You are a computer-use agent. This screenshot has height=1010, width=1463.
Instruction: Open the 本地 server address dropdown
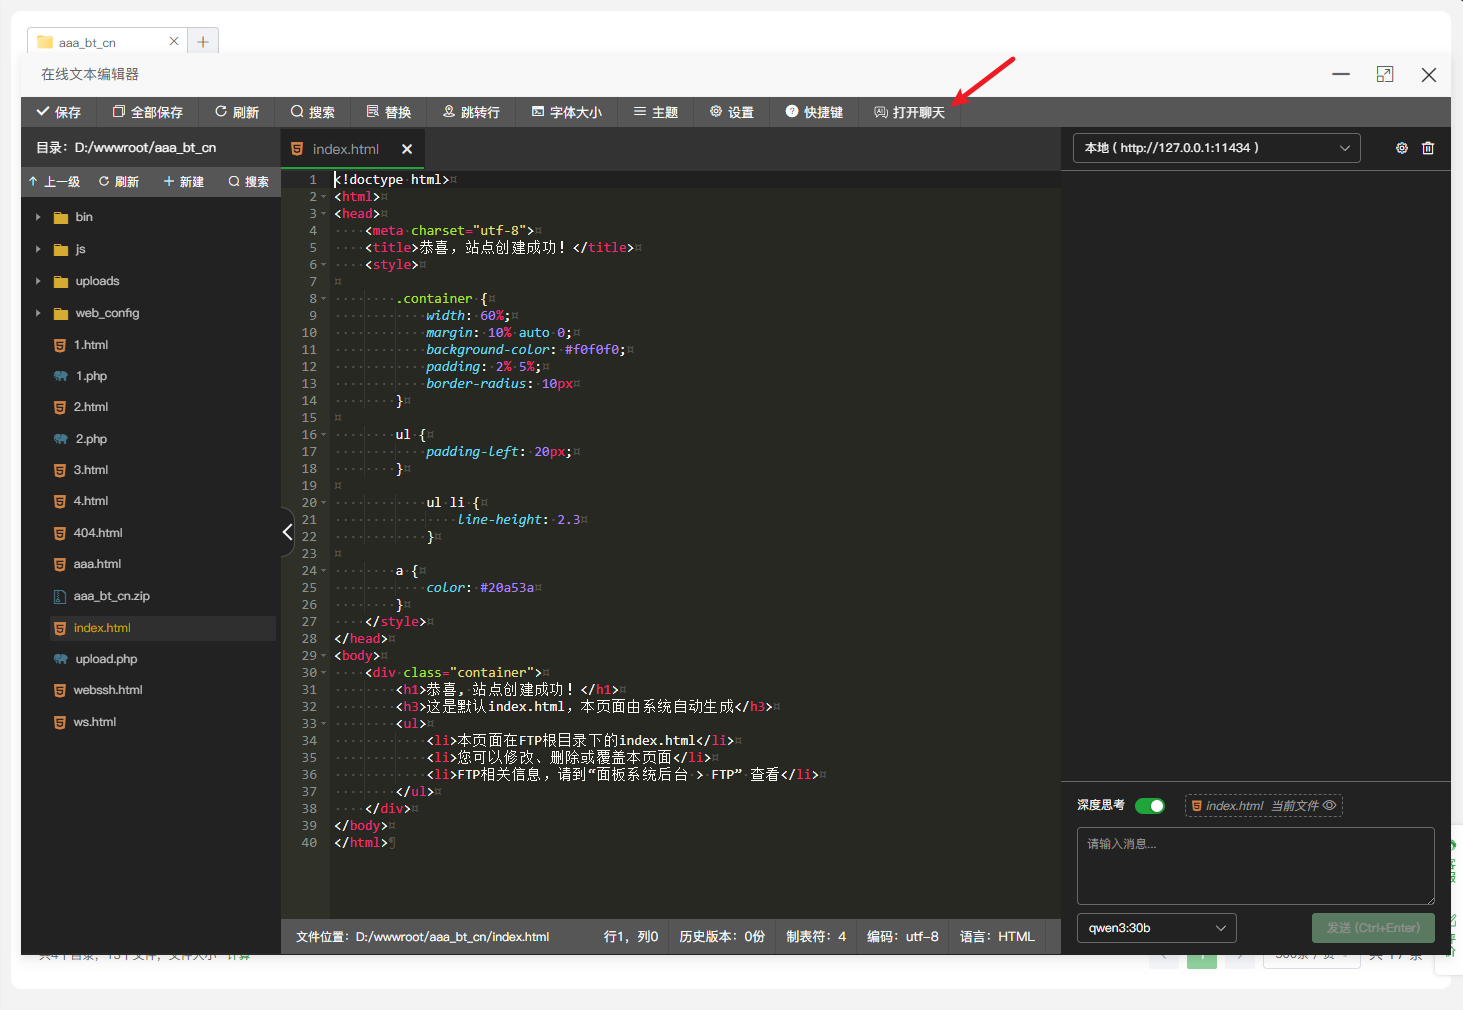pos(1216,148)
